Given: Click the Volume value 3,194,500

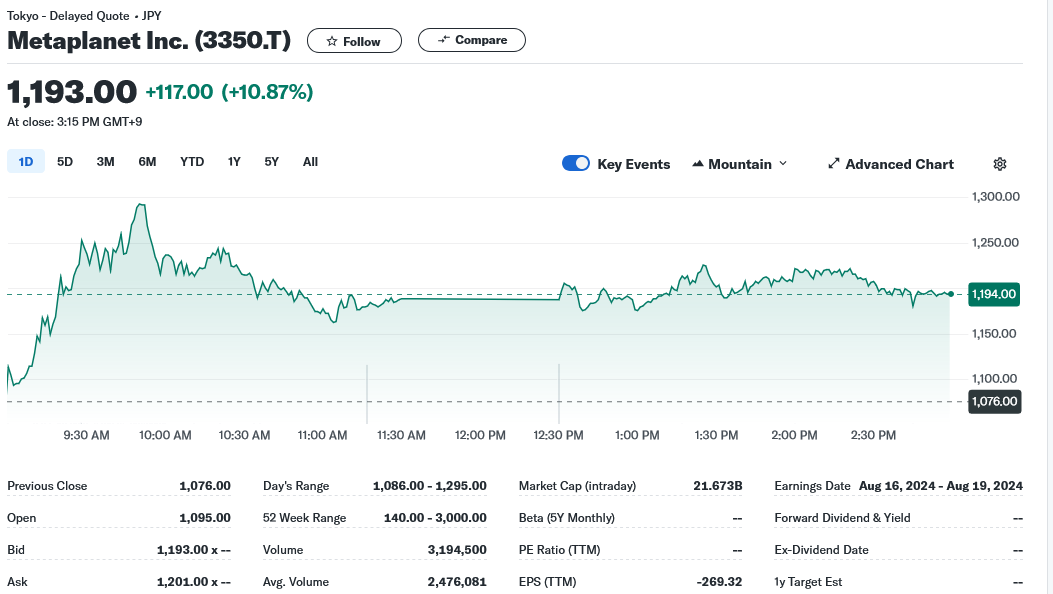Looking at the screenshot, I should click(x=457, y=550).
